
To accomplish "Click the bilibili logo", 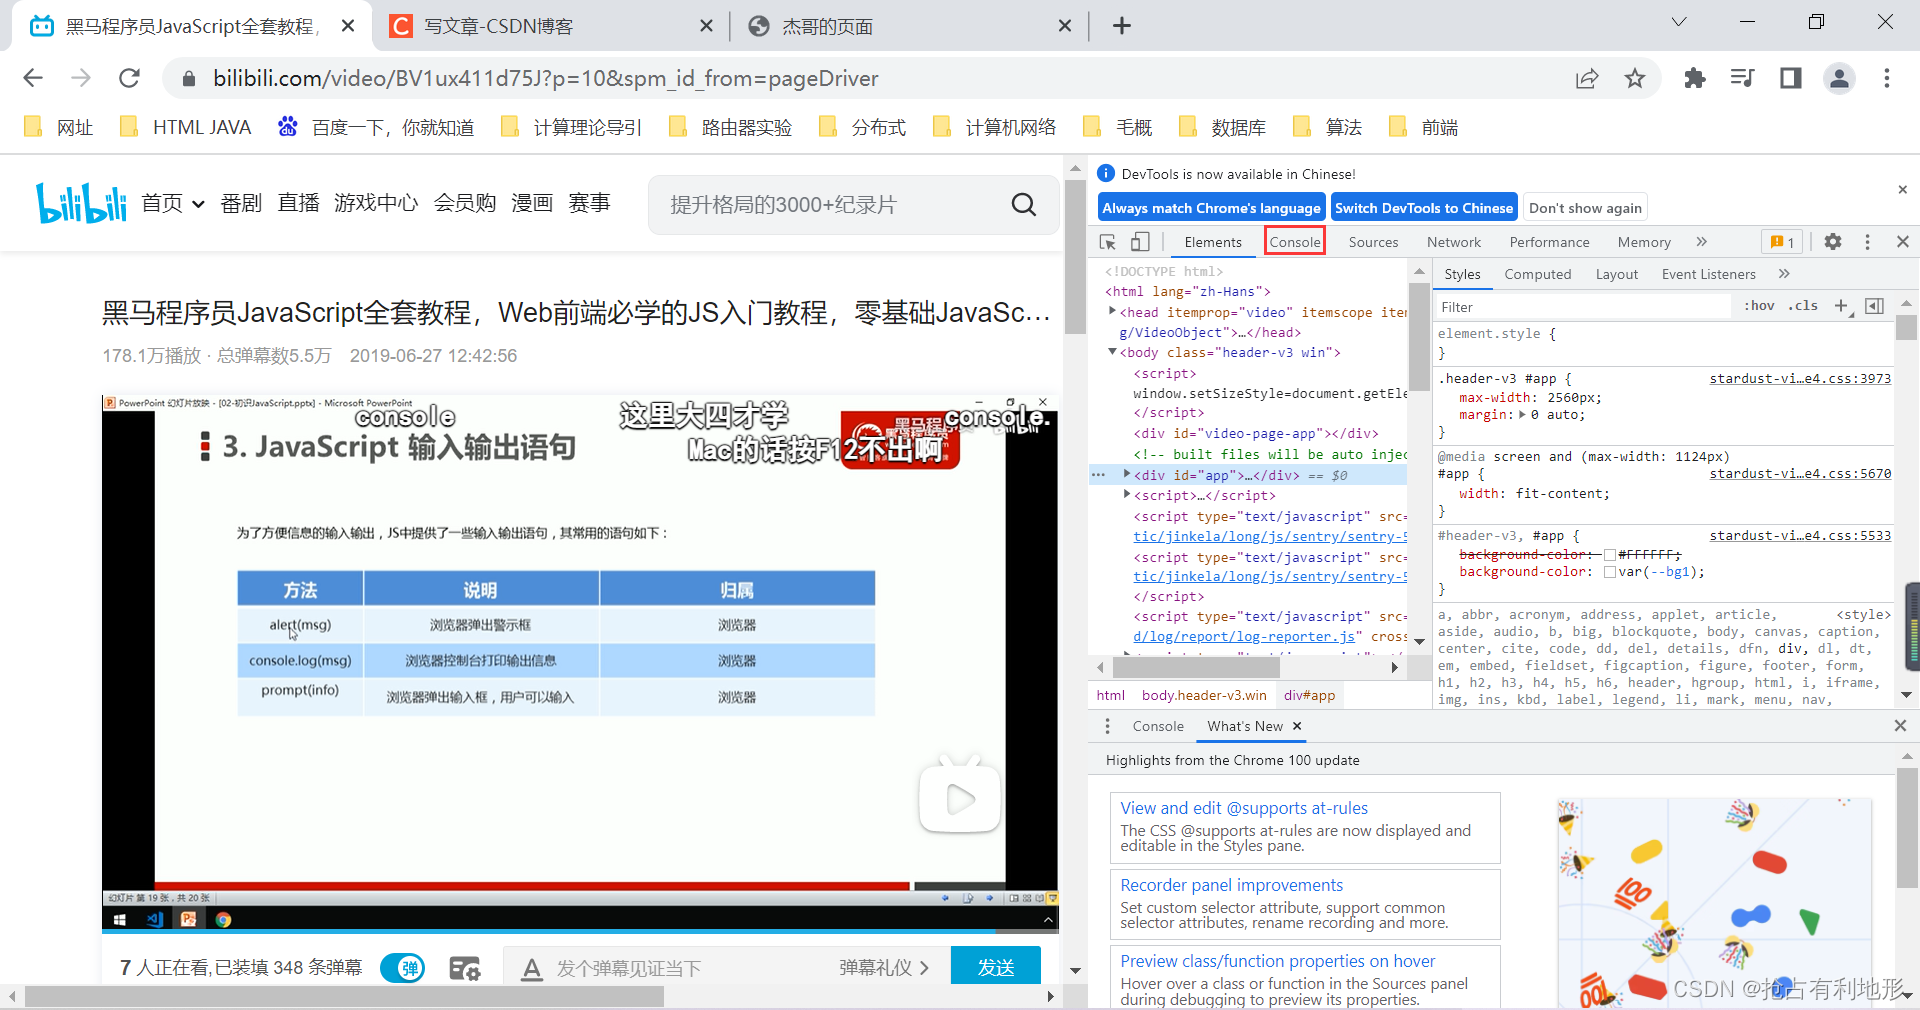I will tap(81, 203).
